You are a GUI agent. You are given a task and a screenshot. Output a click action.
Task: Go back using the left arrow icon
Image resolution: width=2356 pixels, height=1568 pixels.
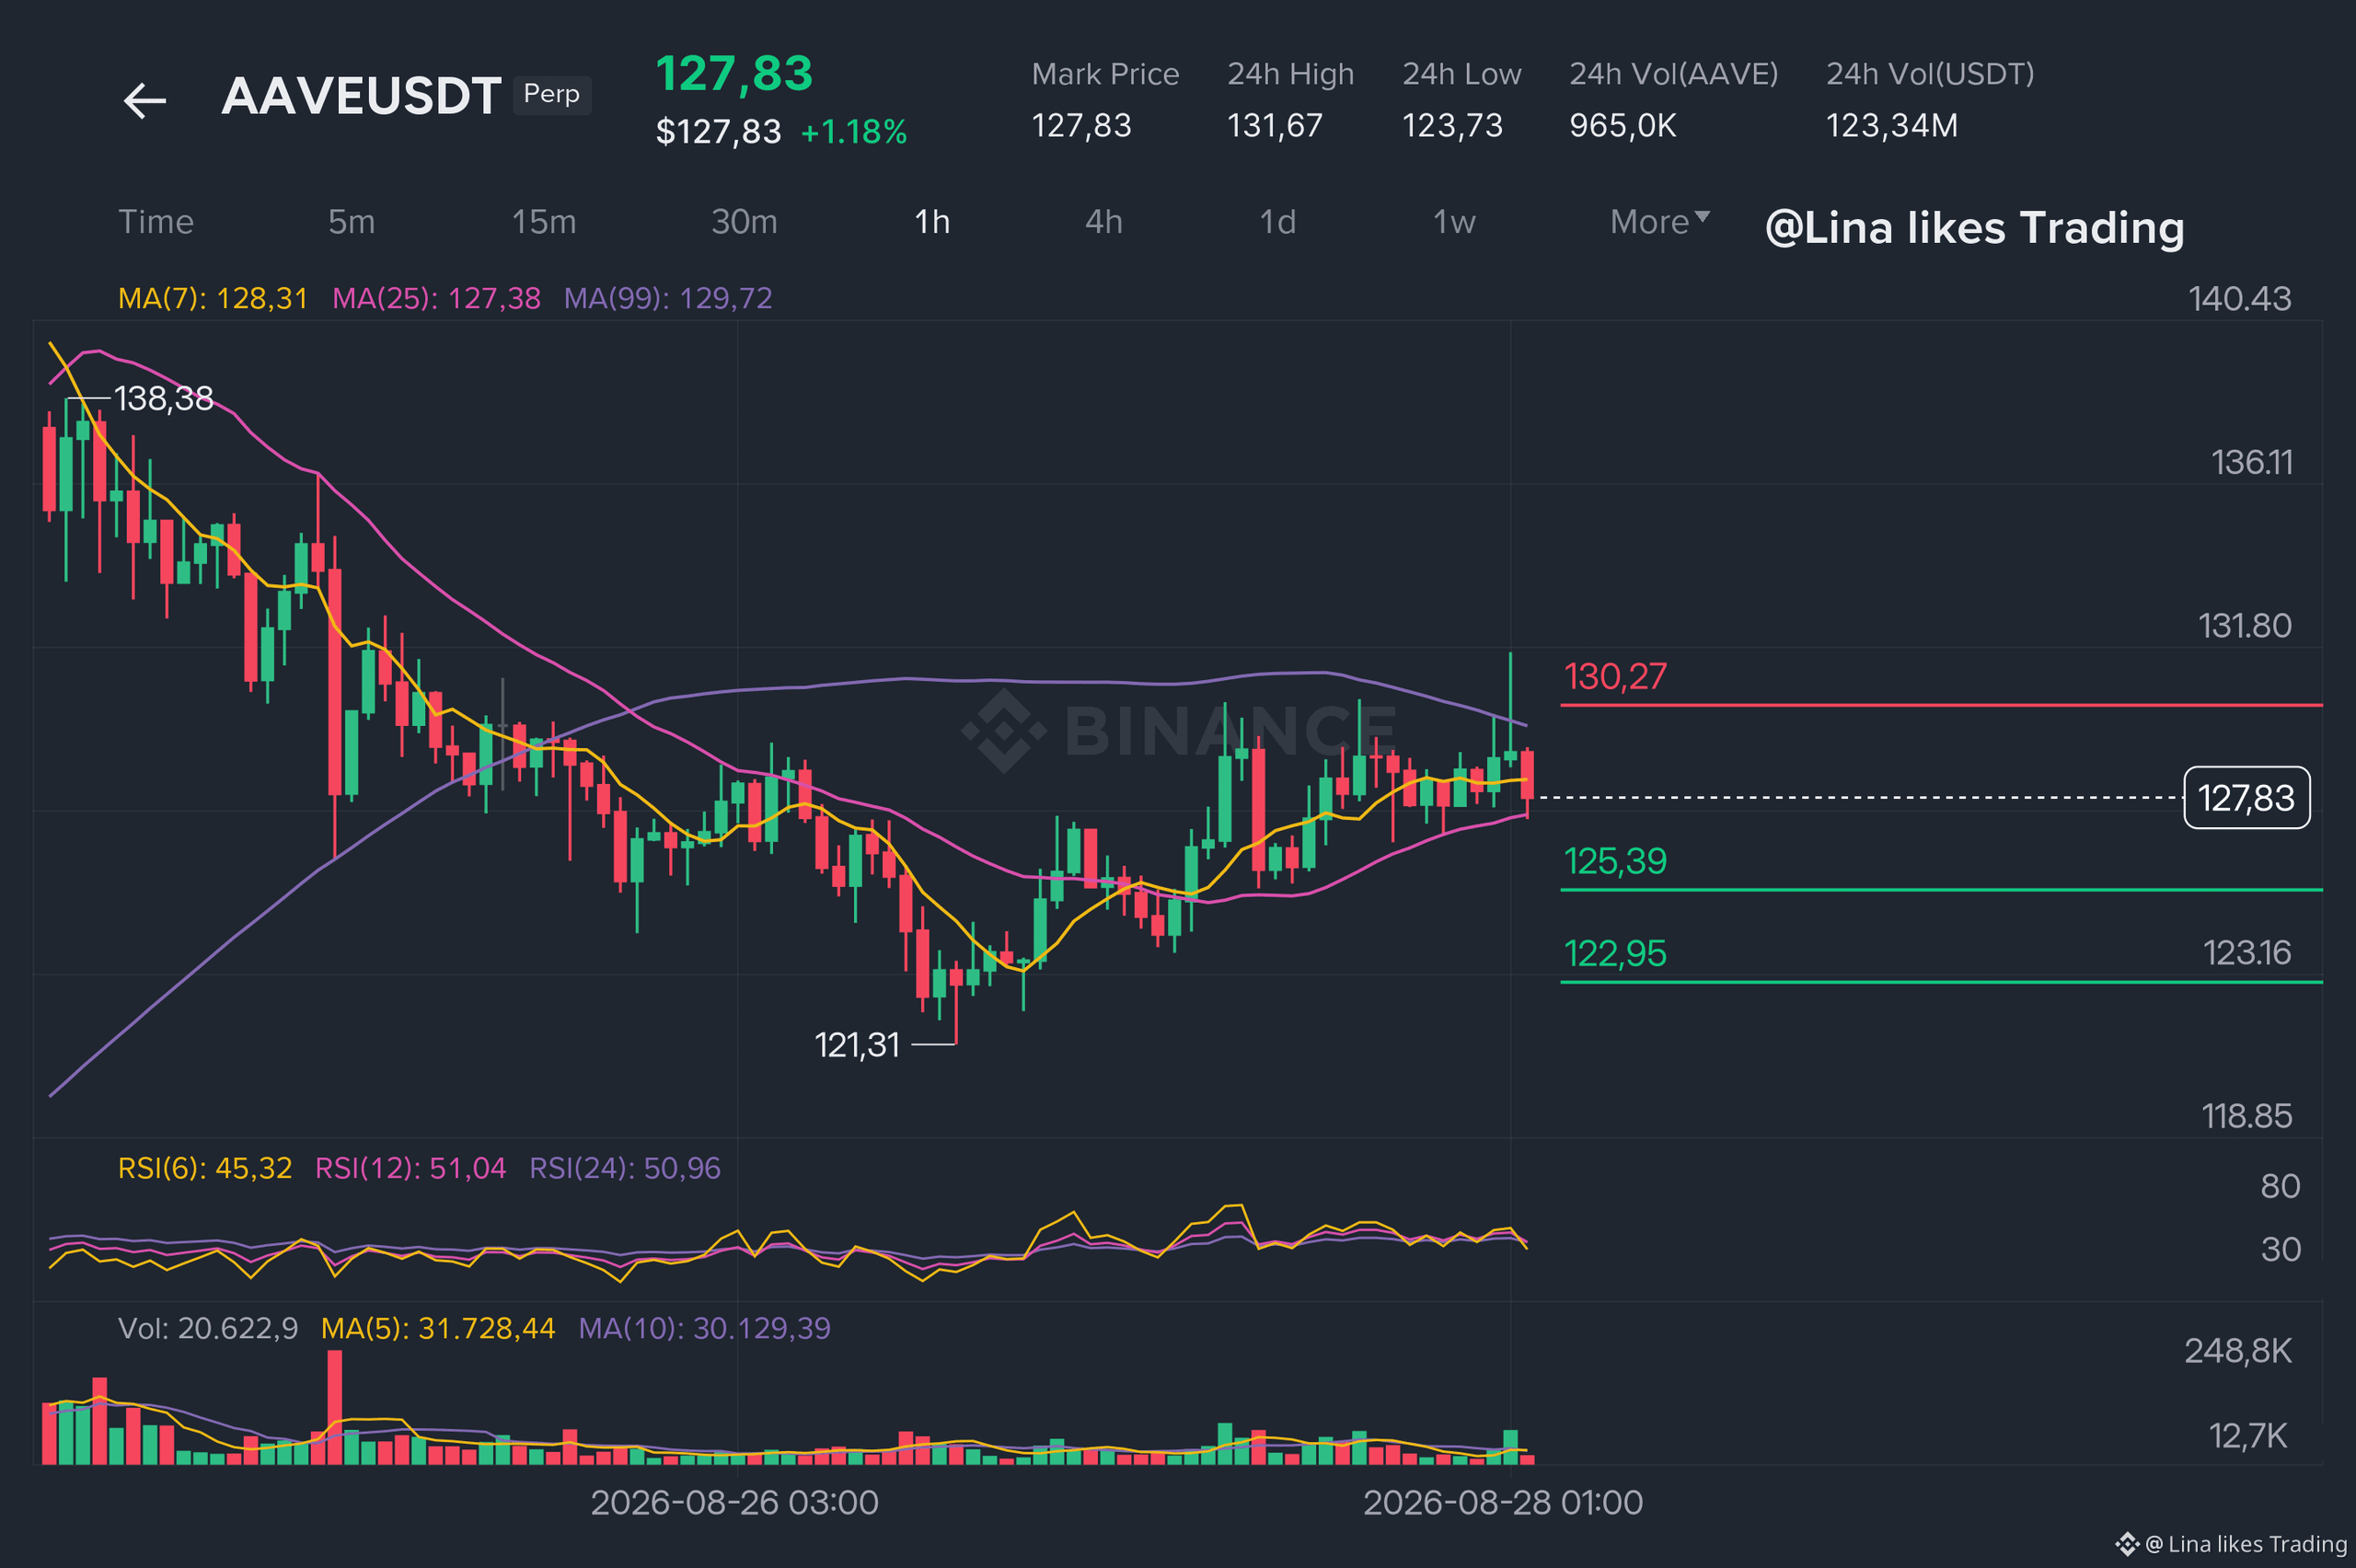point(145,100)
